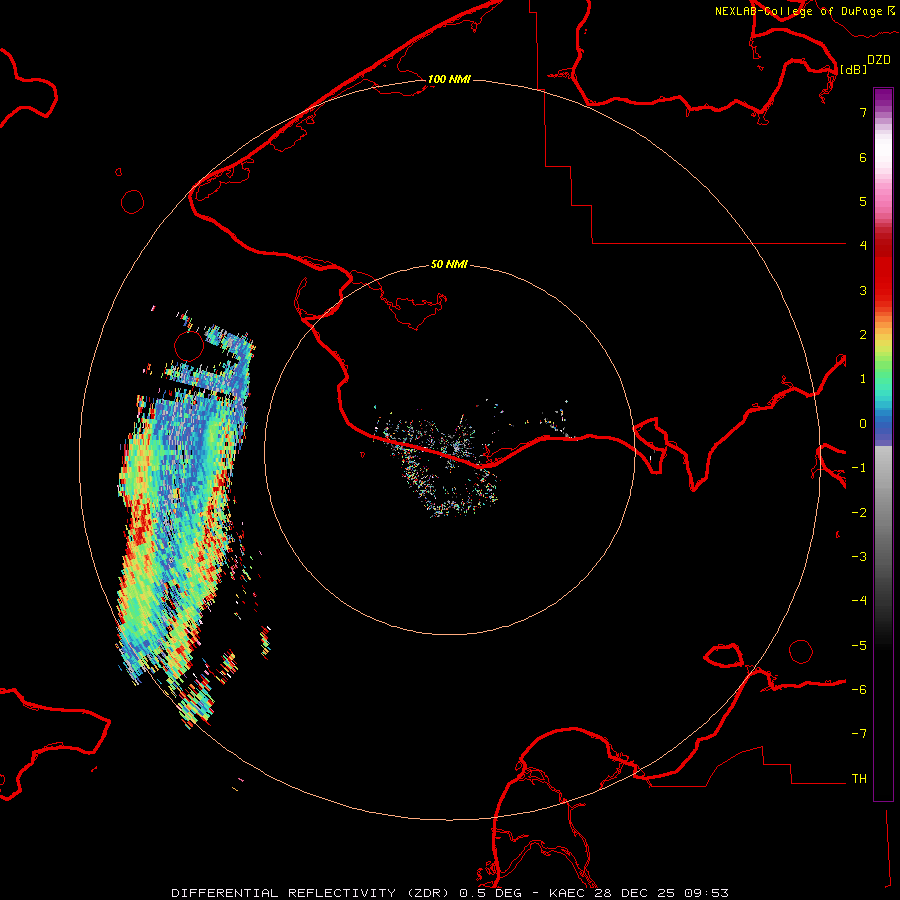Click the 7 value on the color scale
Image resolution: width=900 pixels, height=900 pixels.
click(863, 112)
